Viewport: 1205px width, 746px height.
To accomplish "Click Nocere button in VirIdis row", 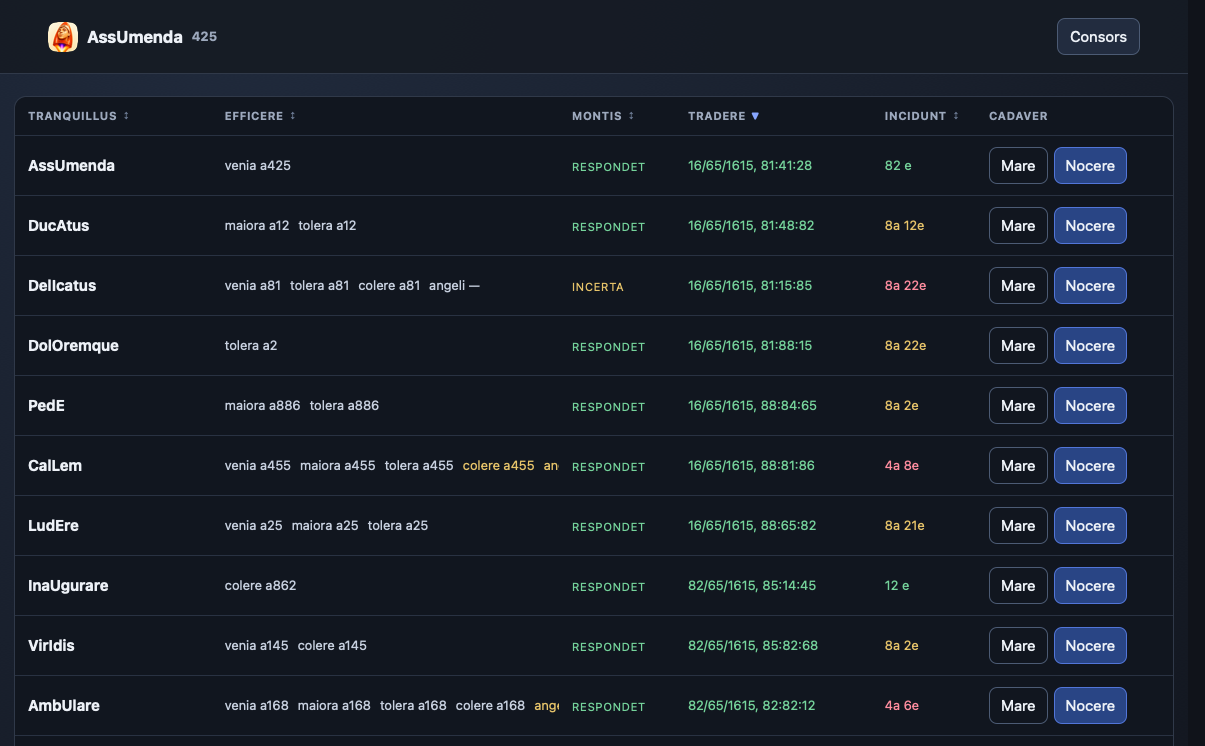I will tap(1090, 646).
